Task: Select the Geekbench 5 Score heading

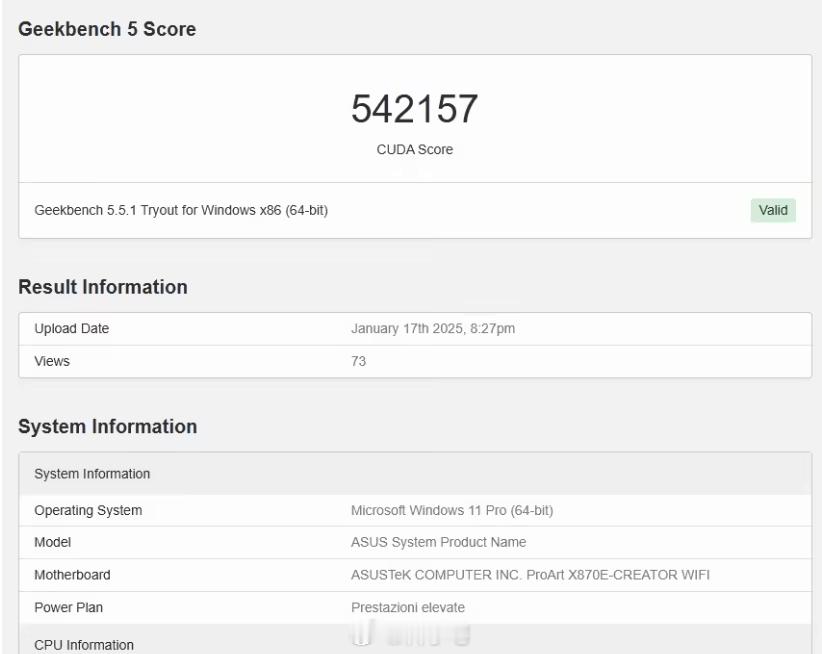Action: point(107,29)
